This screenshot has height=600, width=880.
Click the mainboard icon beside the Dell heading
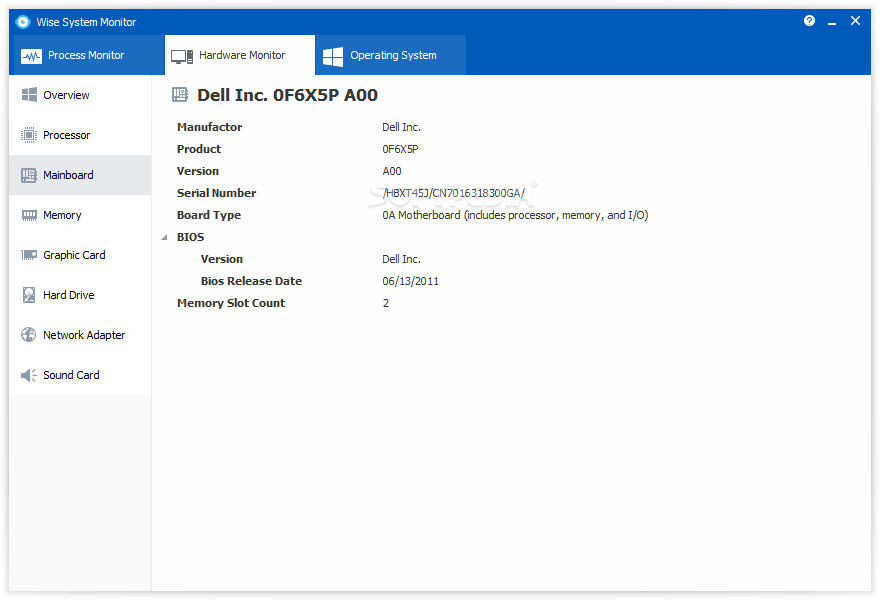click(x=180, y=94)
